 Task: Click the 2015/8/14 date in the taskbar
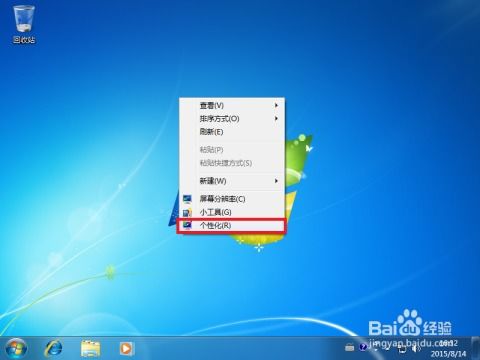pyautogui.click(x=448, y=353)
